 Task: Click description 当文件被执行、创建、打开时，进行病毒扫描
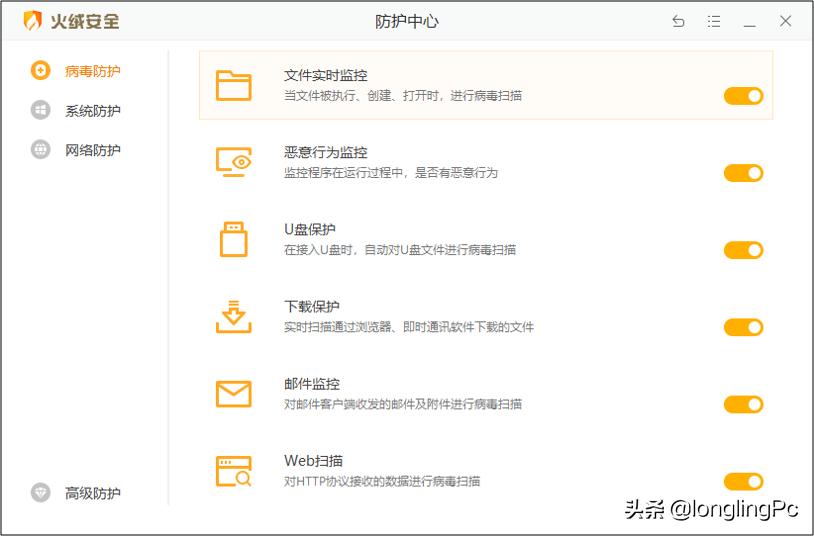coord(403,96)
